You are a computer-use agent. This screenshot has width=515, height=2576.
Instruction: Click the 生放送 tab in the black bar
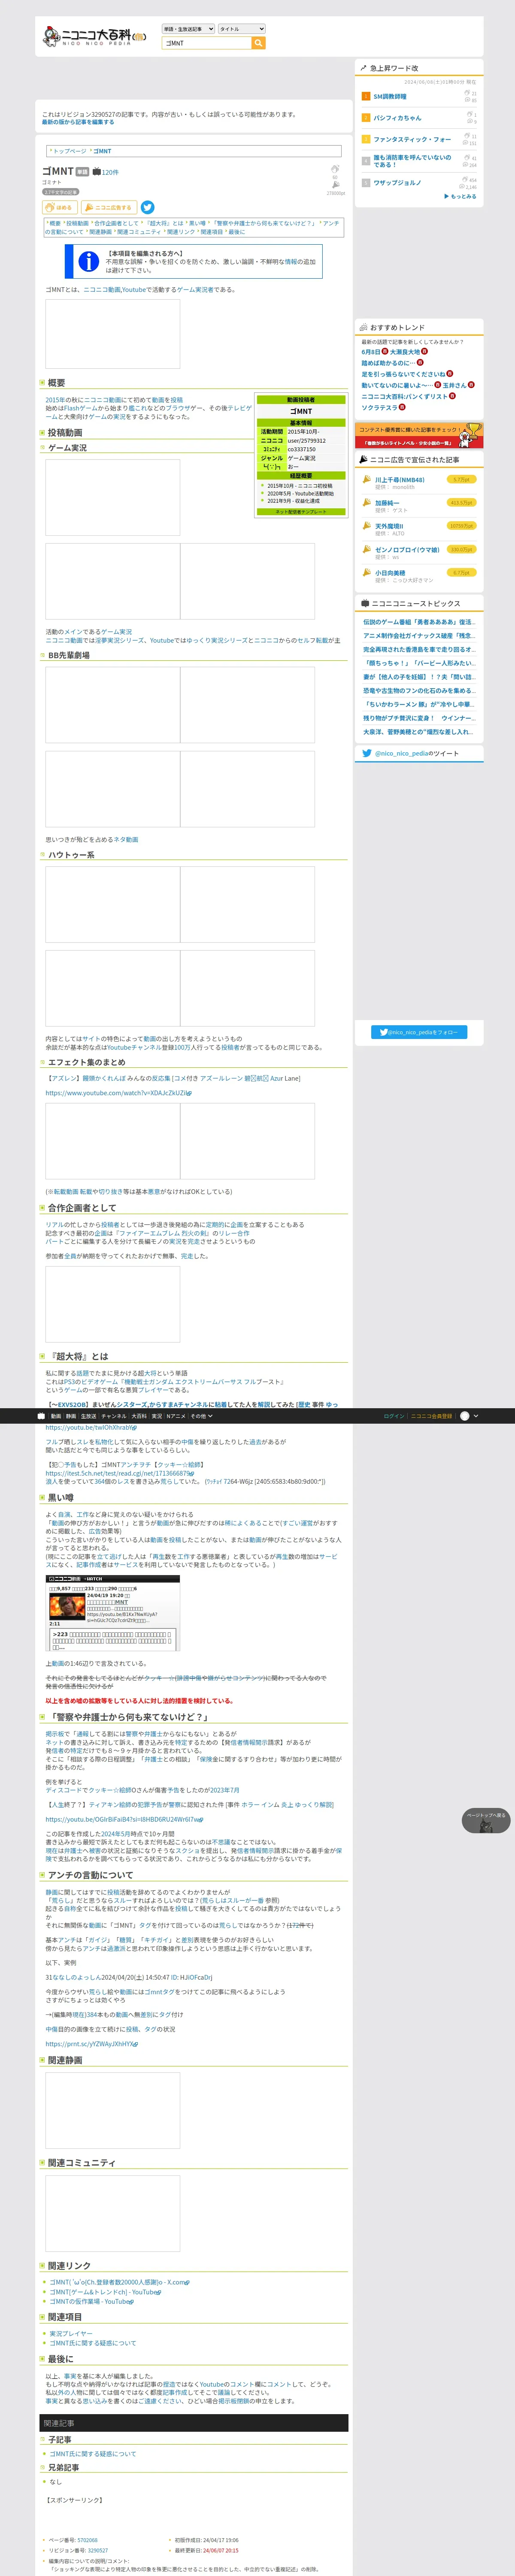(x=88, y=1416)
